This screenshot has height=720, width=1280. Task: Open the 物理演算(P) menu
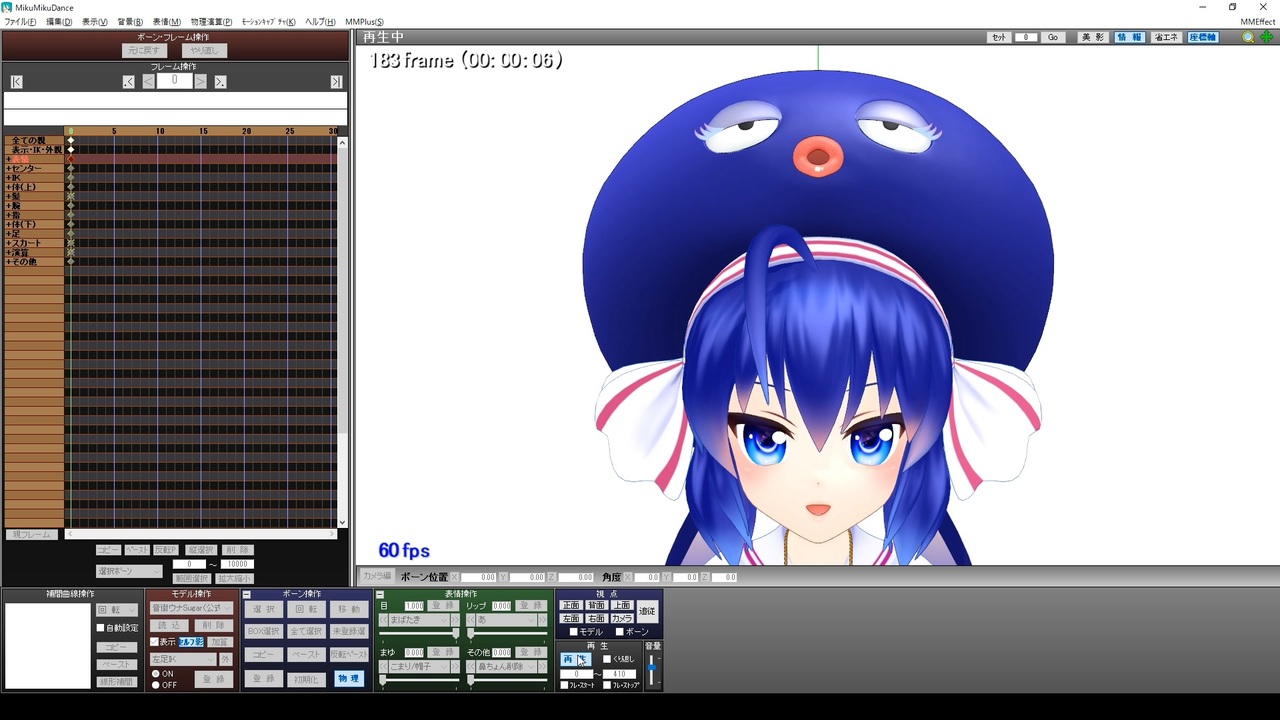click(211, 22)
